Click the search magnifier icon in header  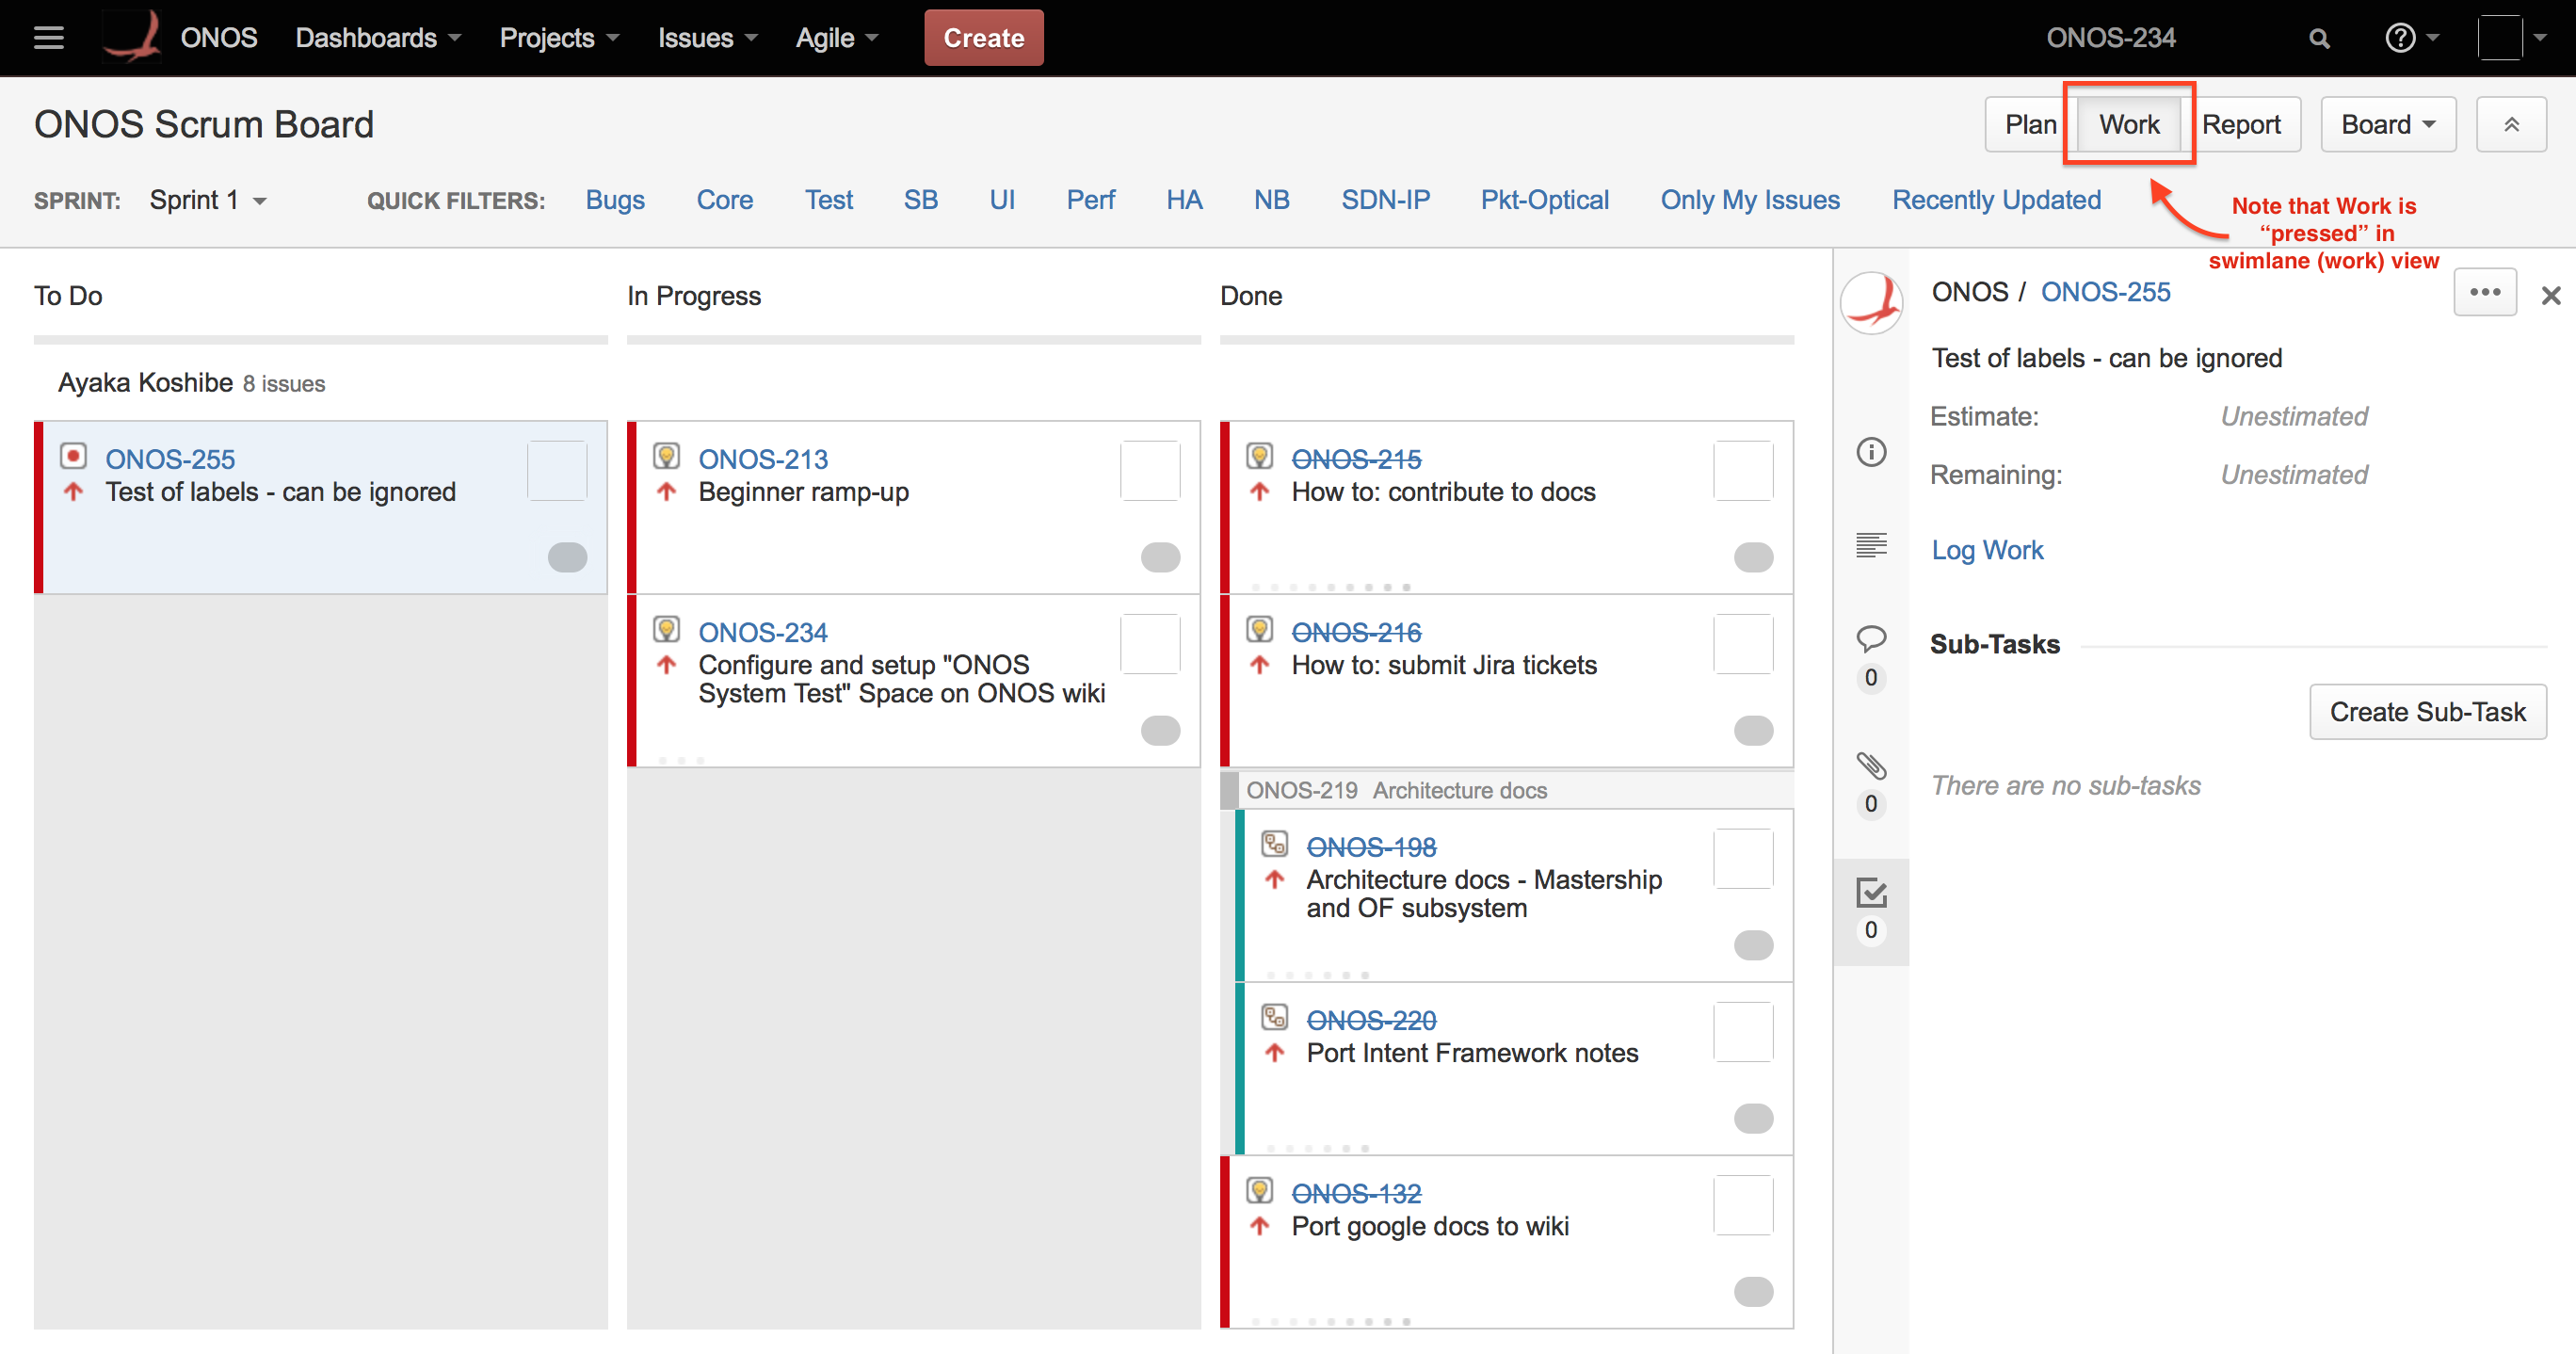click(2319, 39)
